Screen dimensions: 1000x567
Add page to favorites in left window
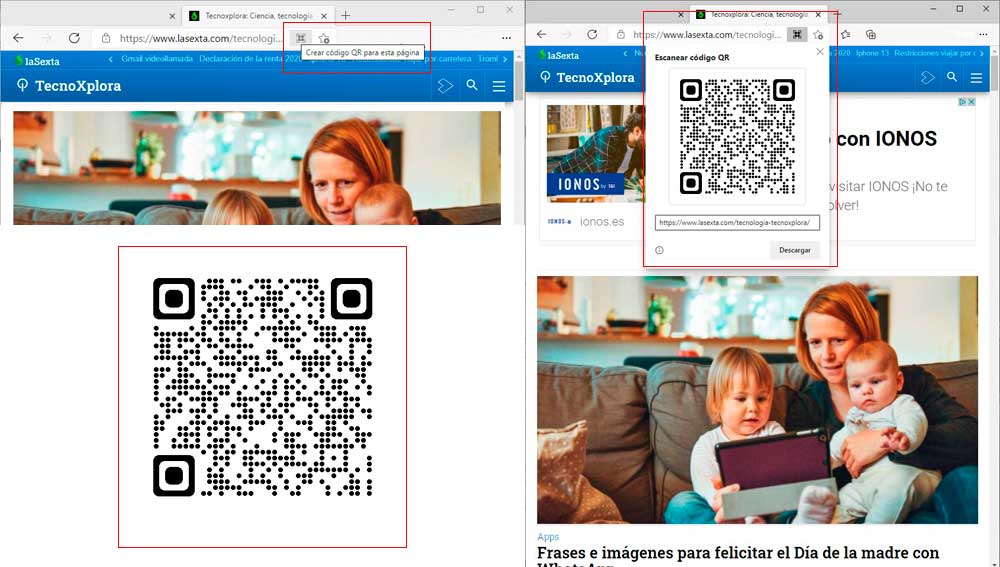pyautogui.click(x=324, y=38)
